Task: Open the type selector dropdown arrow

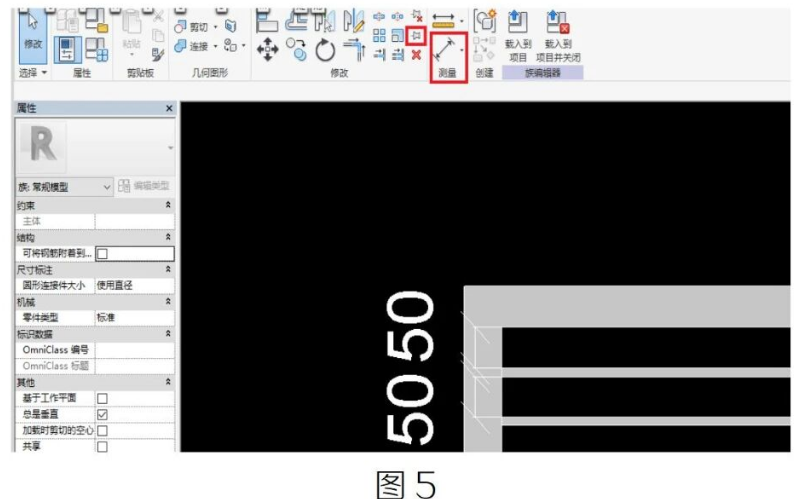Action: pyautogui.click(x=170, y=148)
